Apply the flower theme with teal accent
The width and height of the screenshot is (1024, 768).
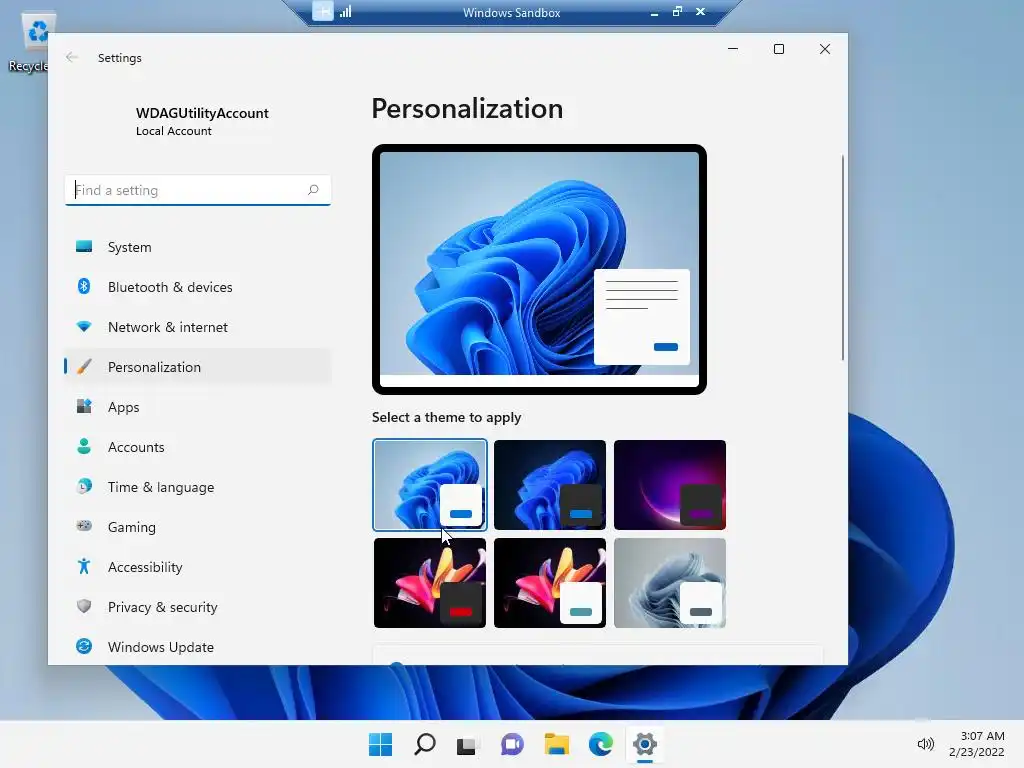550,583
